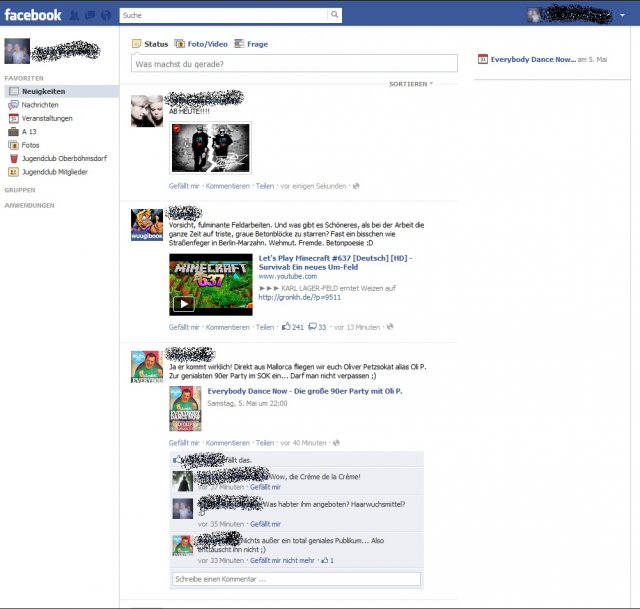Click thumbs-up 1 count on last comment
Screen dimensions: 640x609
328,560
